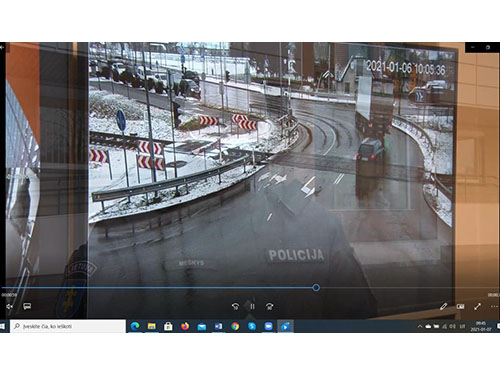Show hidden system tray icons
Screen dimensions: 500x375
[x=420, y=326]
